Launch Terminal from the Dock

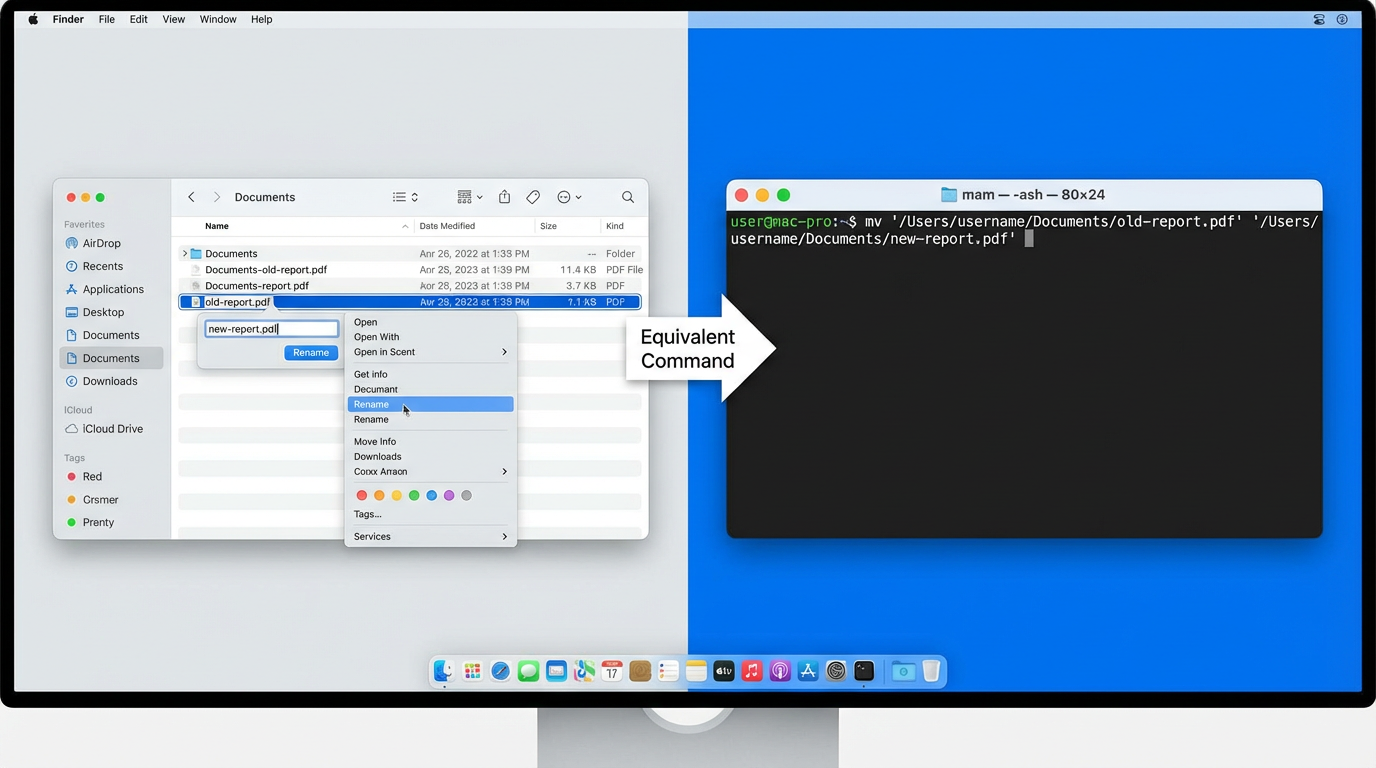[x=863, y=671]
